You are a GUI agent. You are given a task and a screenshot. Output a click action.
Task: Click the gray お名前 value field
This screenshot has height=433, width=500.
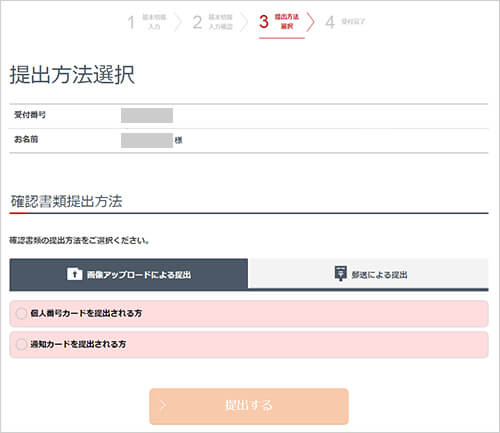(147, 140)
